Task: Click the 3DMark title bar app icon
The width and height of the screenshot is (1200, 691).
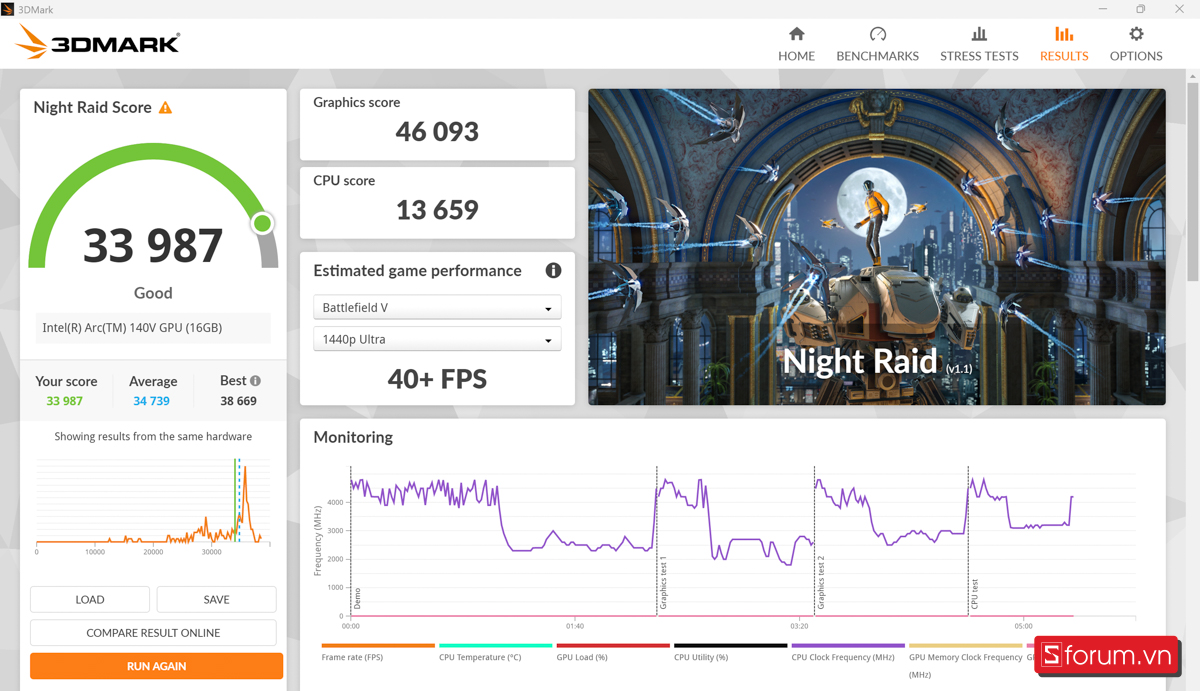Action: click(x=8, y=9)
